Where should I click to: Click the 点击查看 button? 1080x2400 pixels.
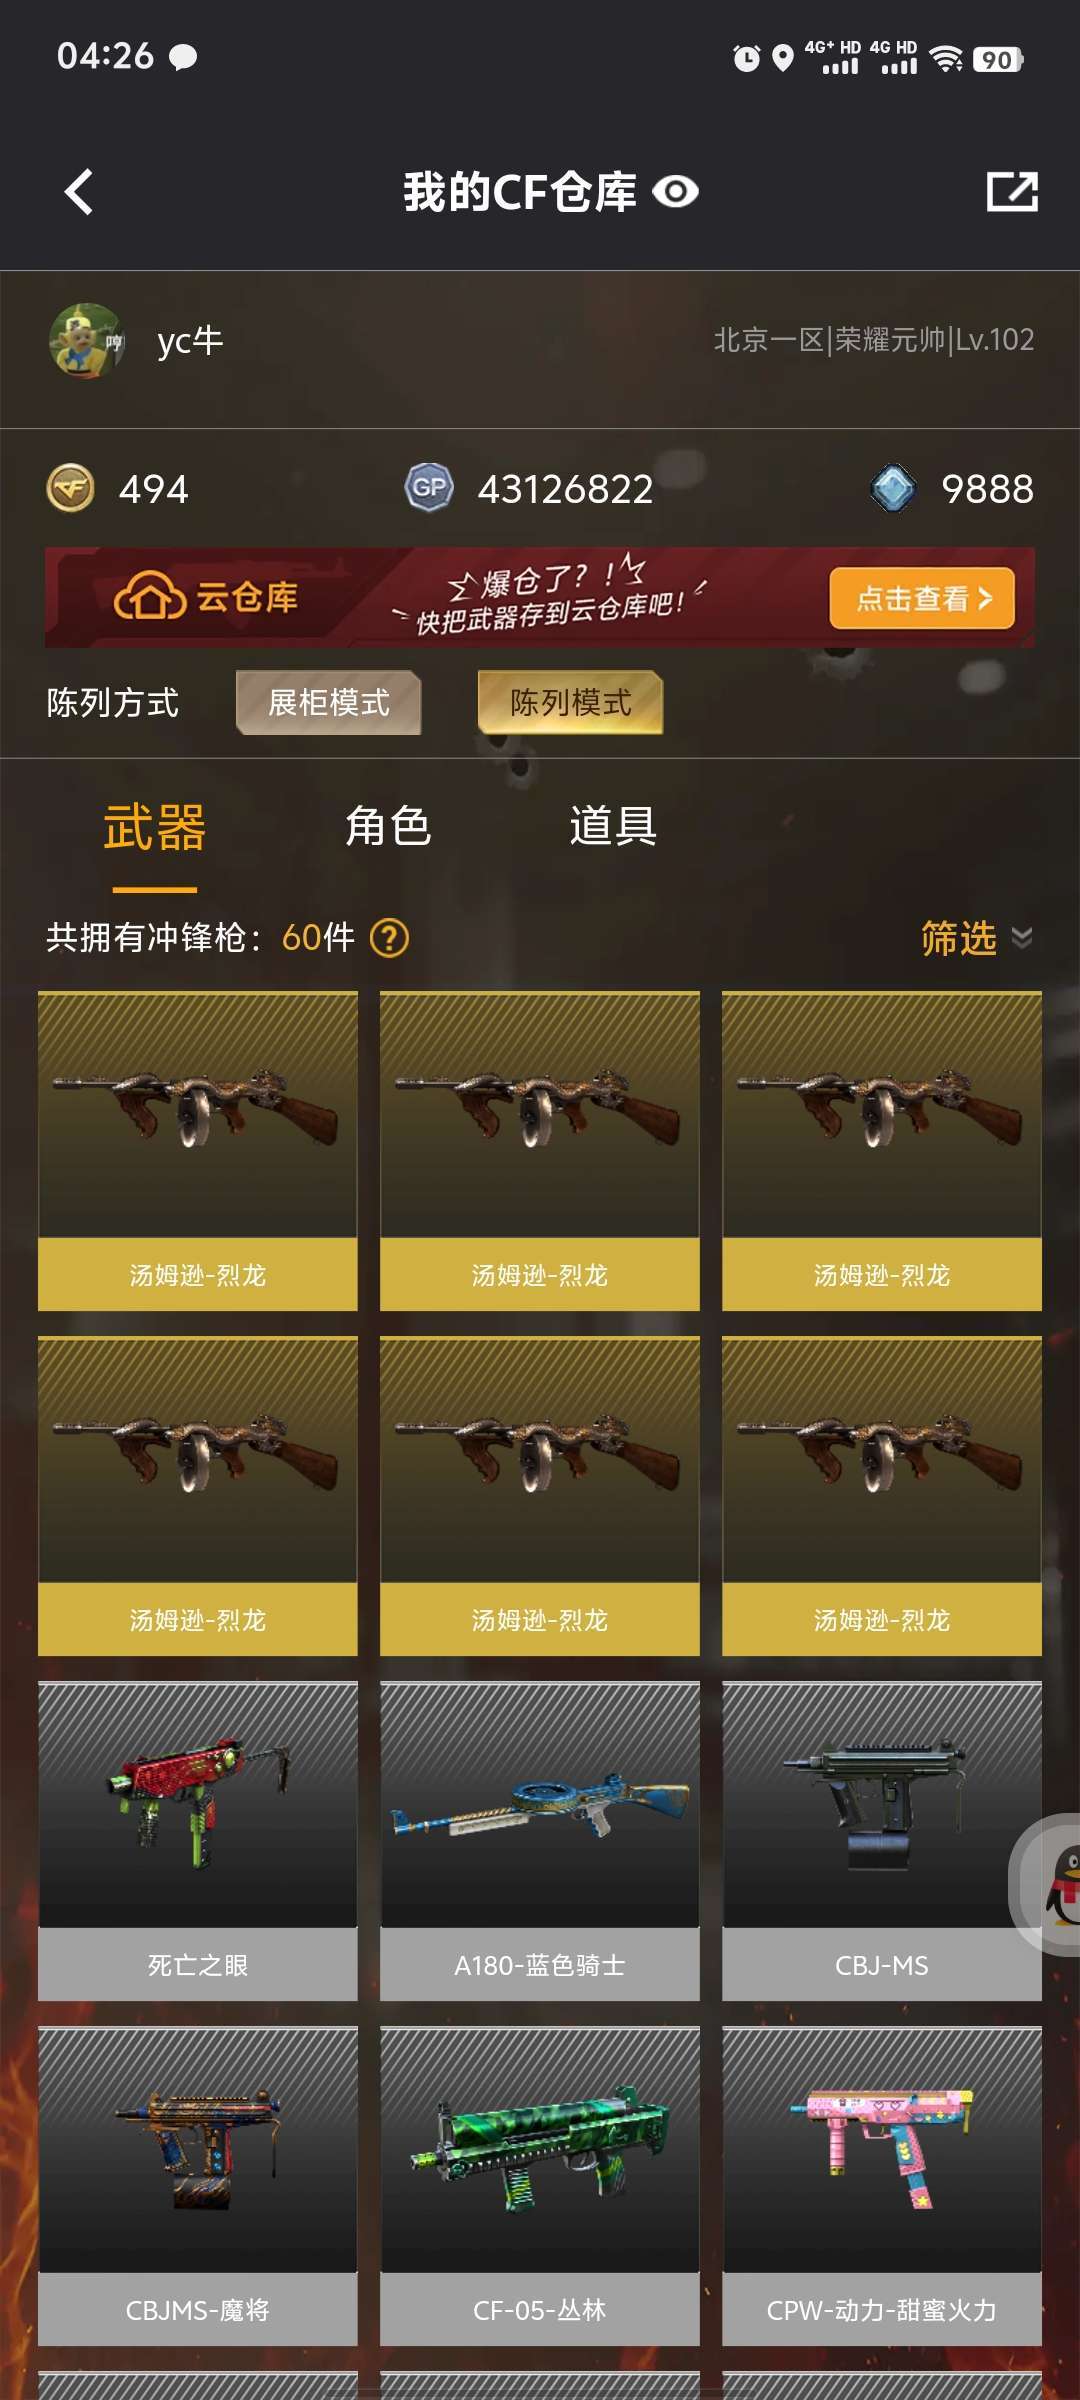coord(922,598)
